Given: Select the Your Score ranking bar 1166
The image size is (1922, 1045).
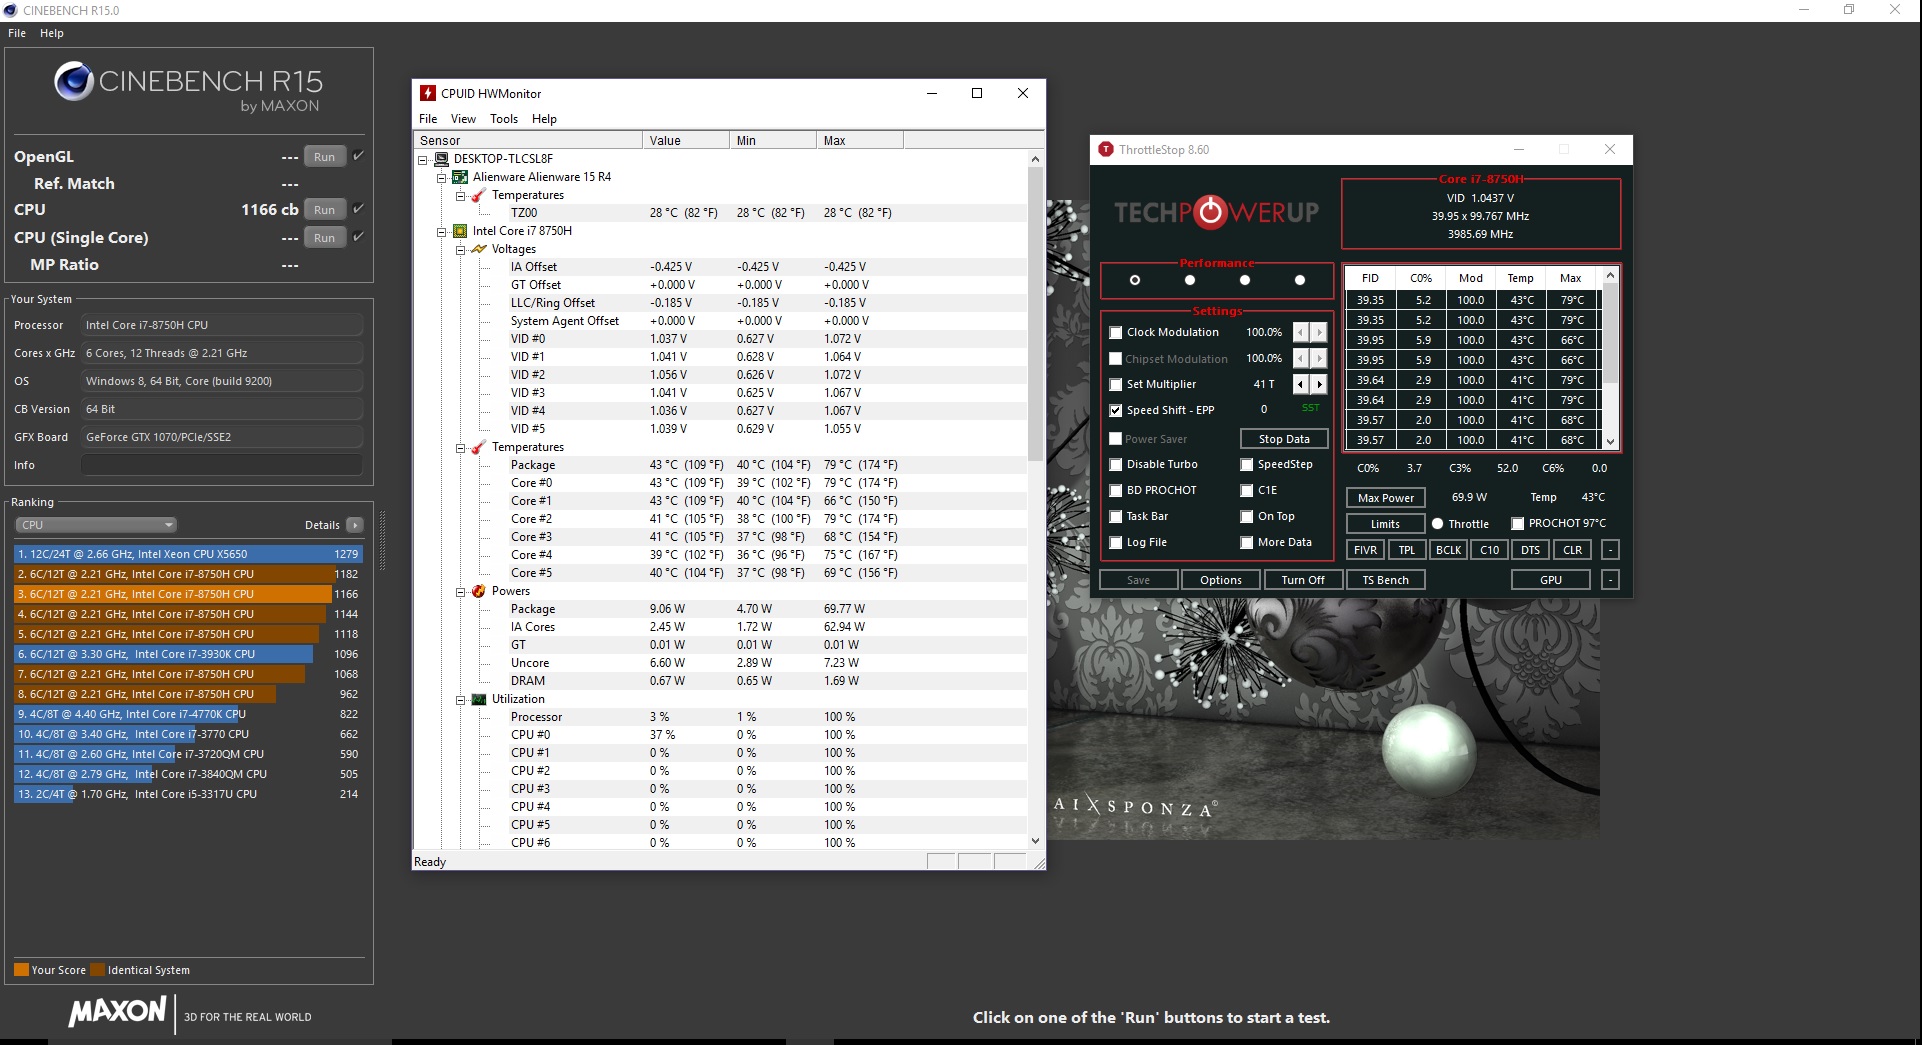Looking at the screenshot, I should coord(187,594).
